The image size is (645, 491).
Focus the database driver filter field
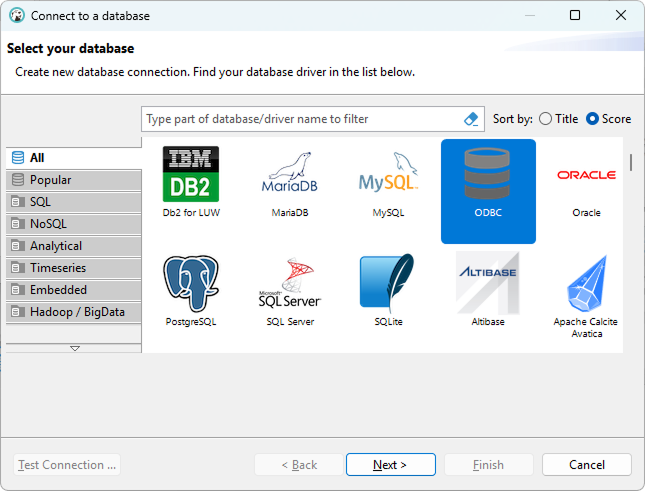click(x=300, y=119)
